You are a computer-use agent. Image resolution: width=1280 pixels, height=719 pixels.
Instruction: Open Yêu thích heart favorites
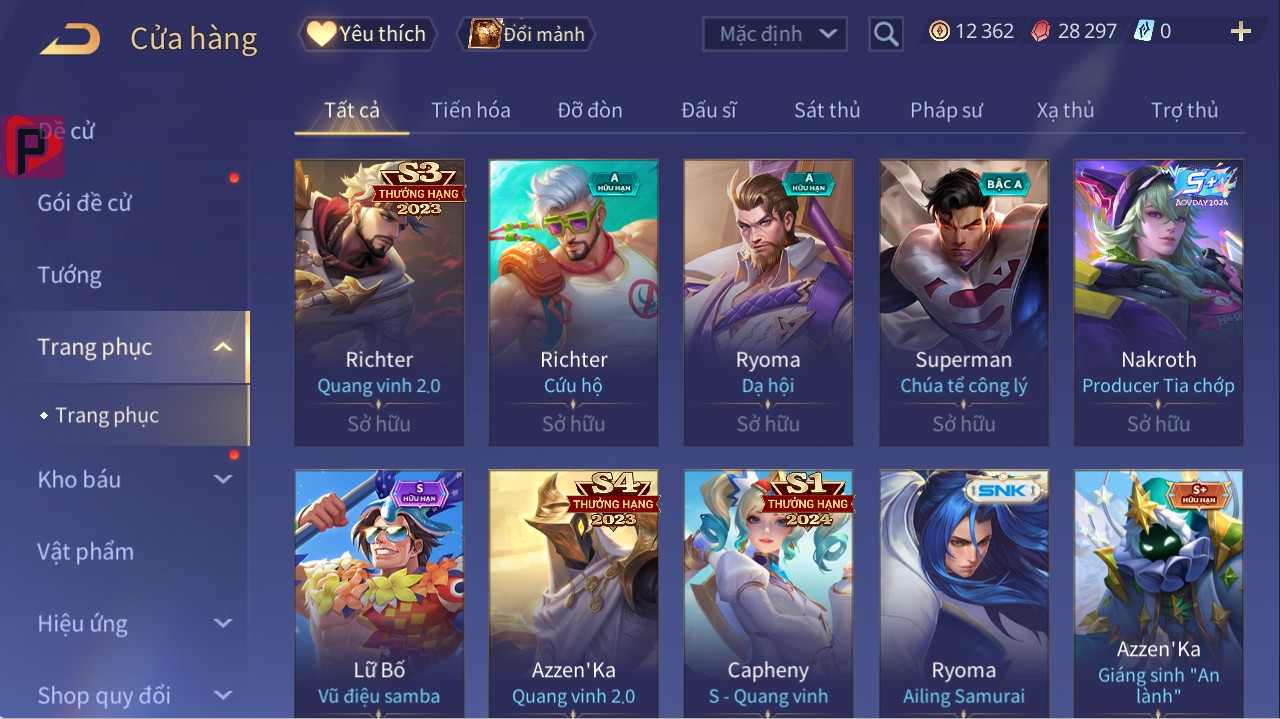(367, 34)
